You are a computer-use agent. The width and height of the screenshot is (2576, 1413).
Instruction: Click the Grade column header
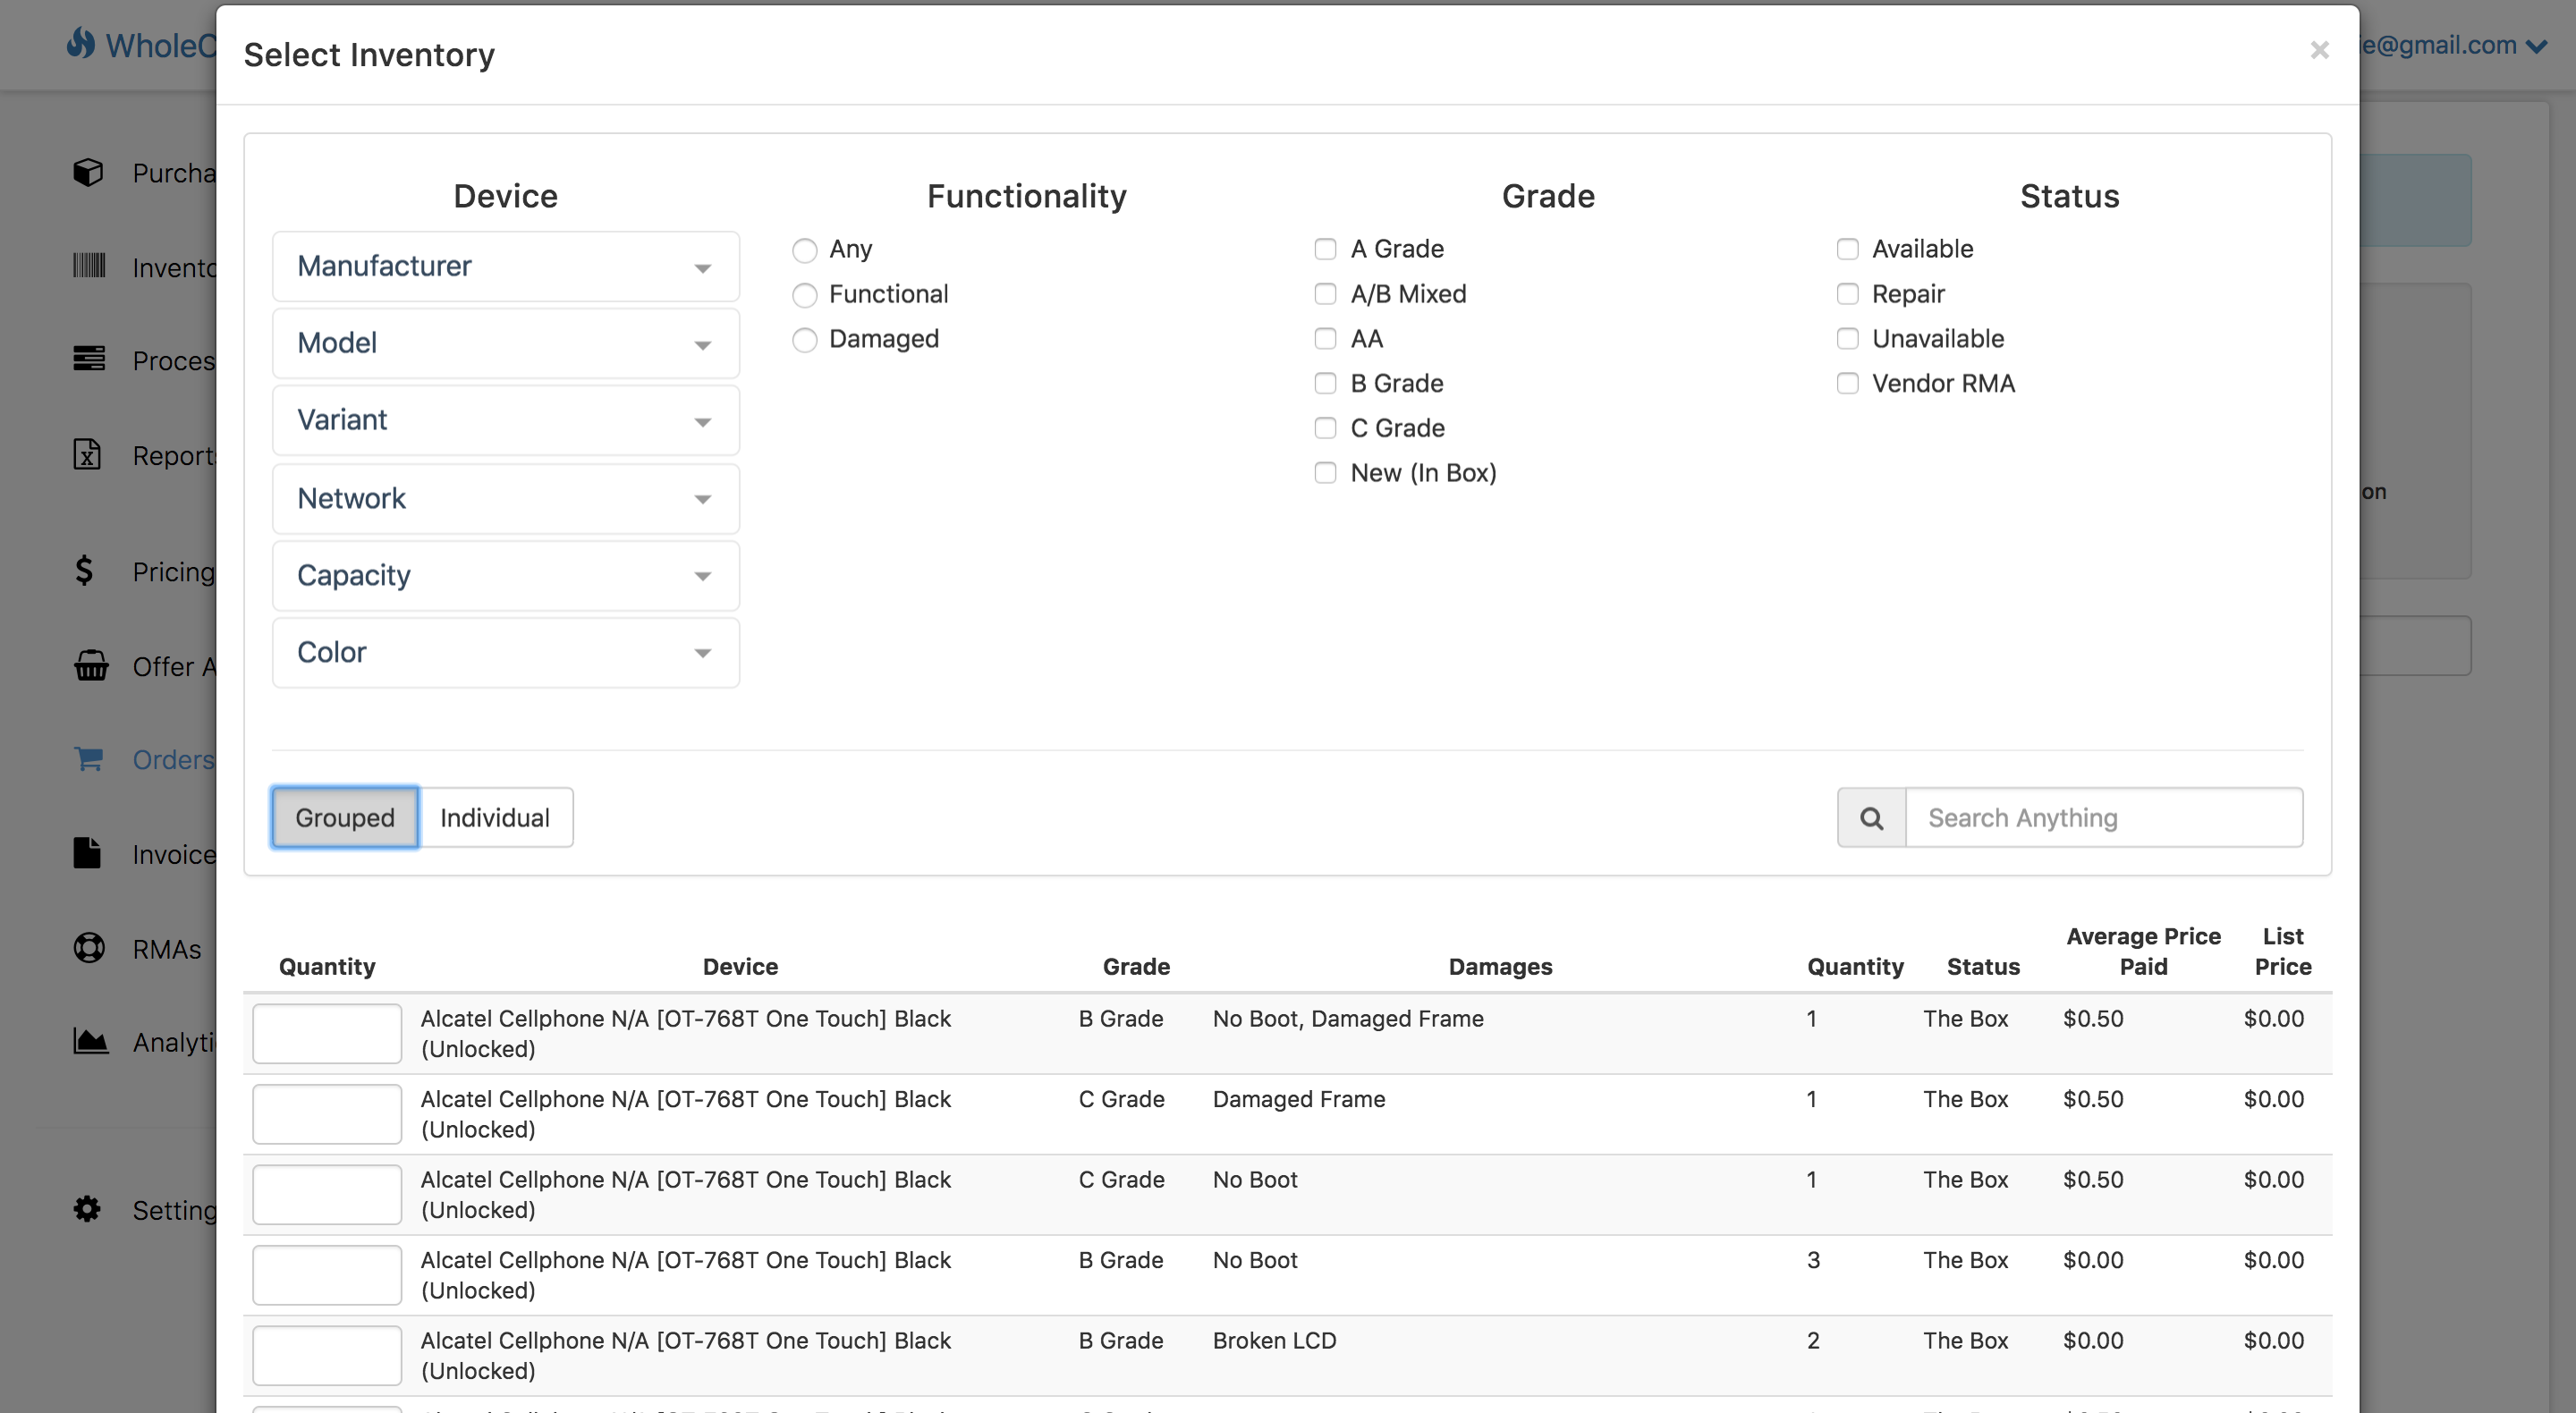pos(1136,966)
